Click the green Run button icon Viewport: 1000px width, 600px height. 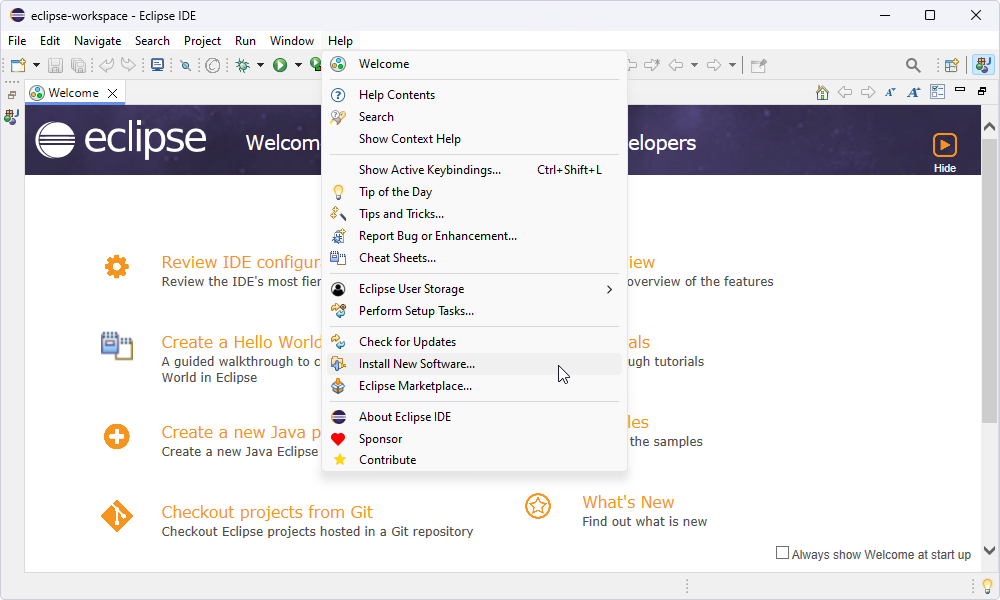tap(280, 65)
